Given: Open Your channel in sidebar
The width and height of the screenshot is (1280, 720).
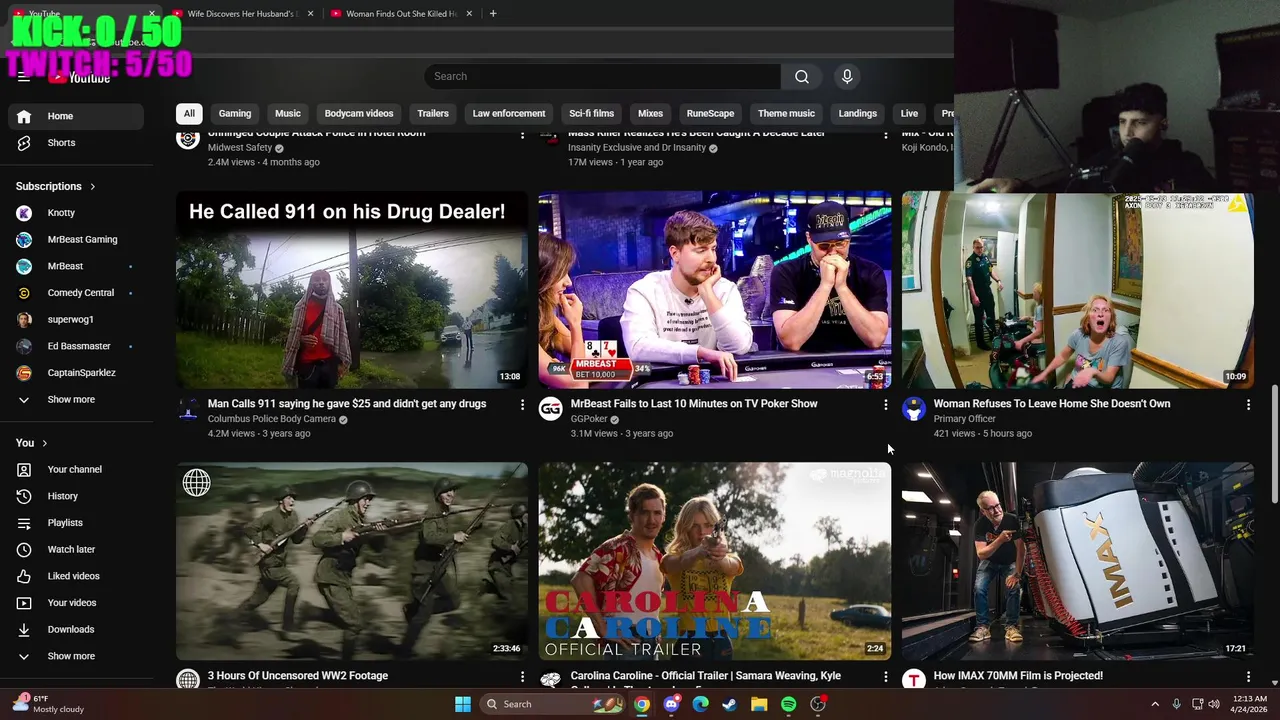Looking at the screenshot, I should point(76,469).
